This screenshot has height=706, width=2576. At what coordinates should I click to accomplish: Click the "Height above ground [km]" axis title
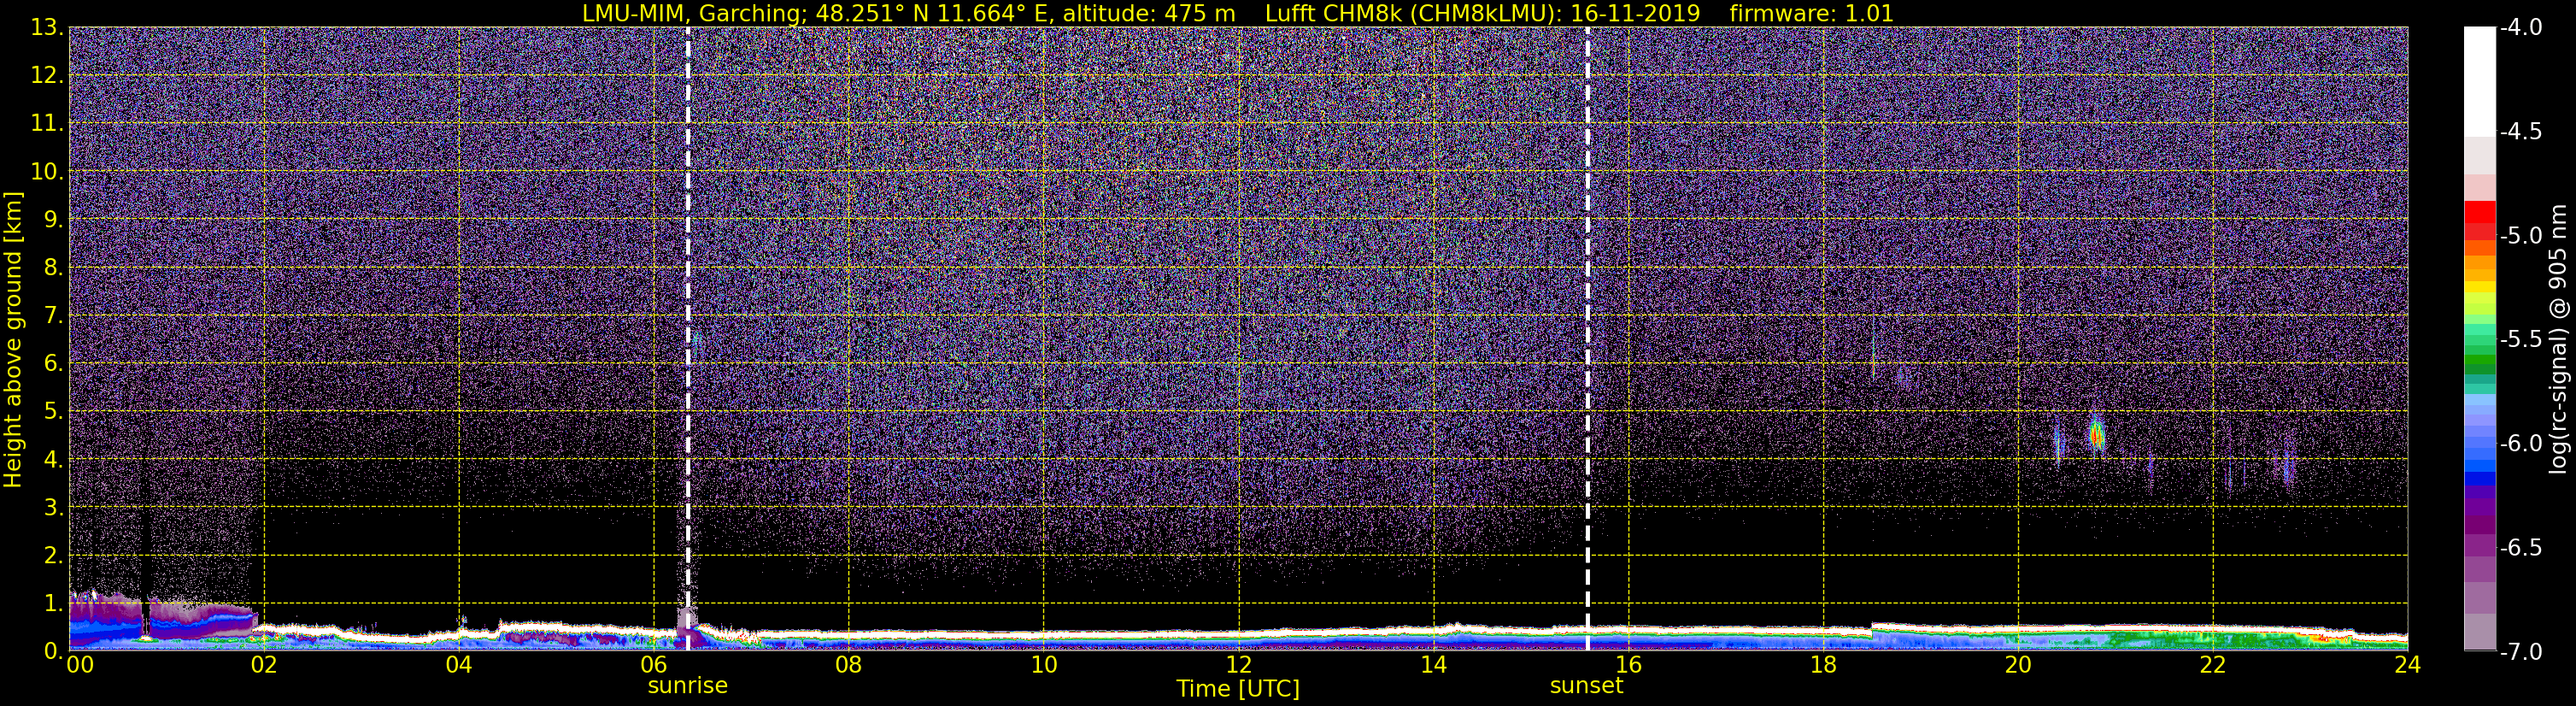point(13,339)
